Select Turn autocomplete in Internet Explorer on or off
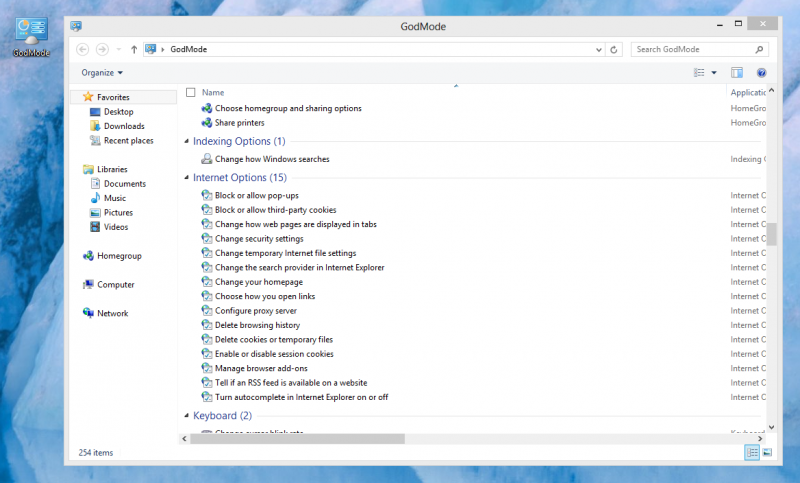800x483 pixels. click(x=302, y=397)
